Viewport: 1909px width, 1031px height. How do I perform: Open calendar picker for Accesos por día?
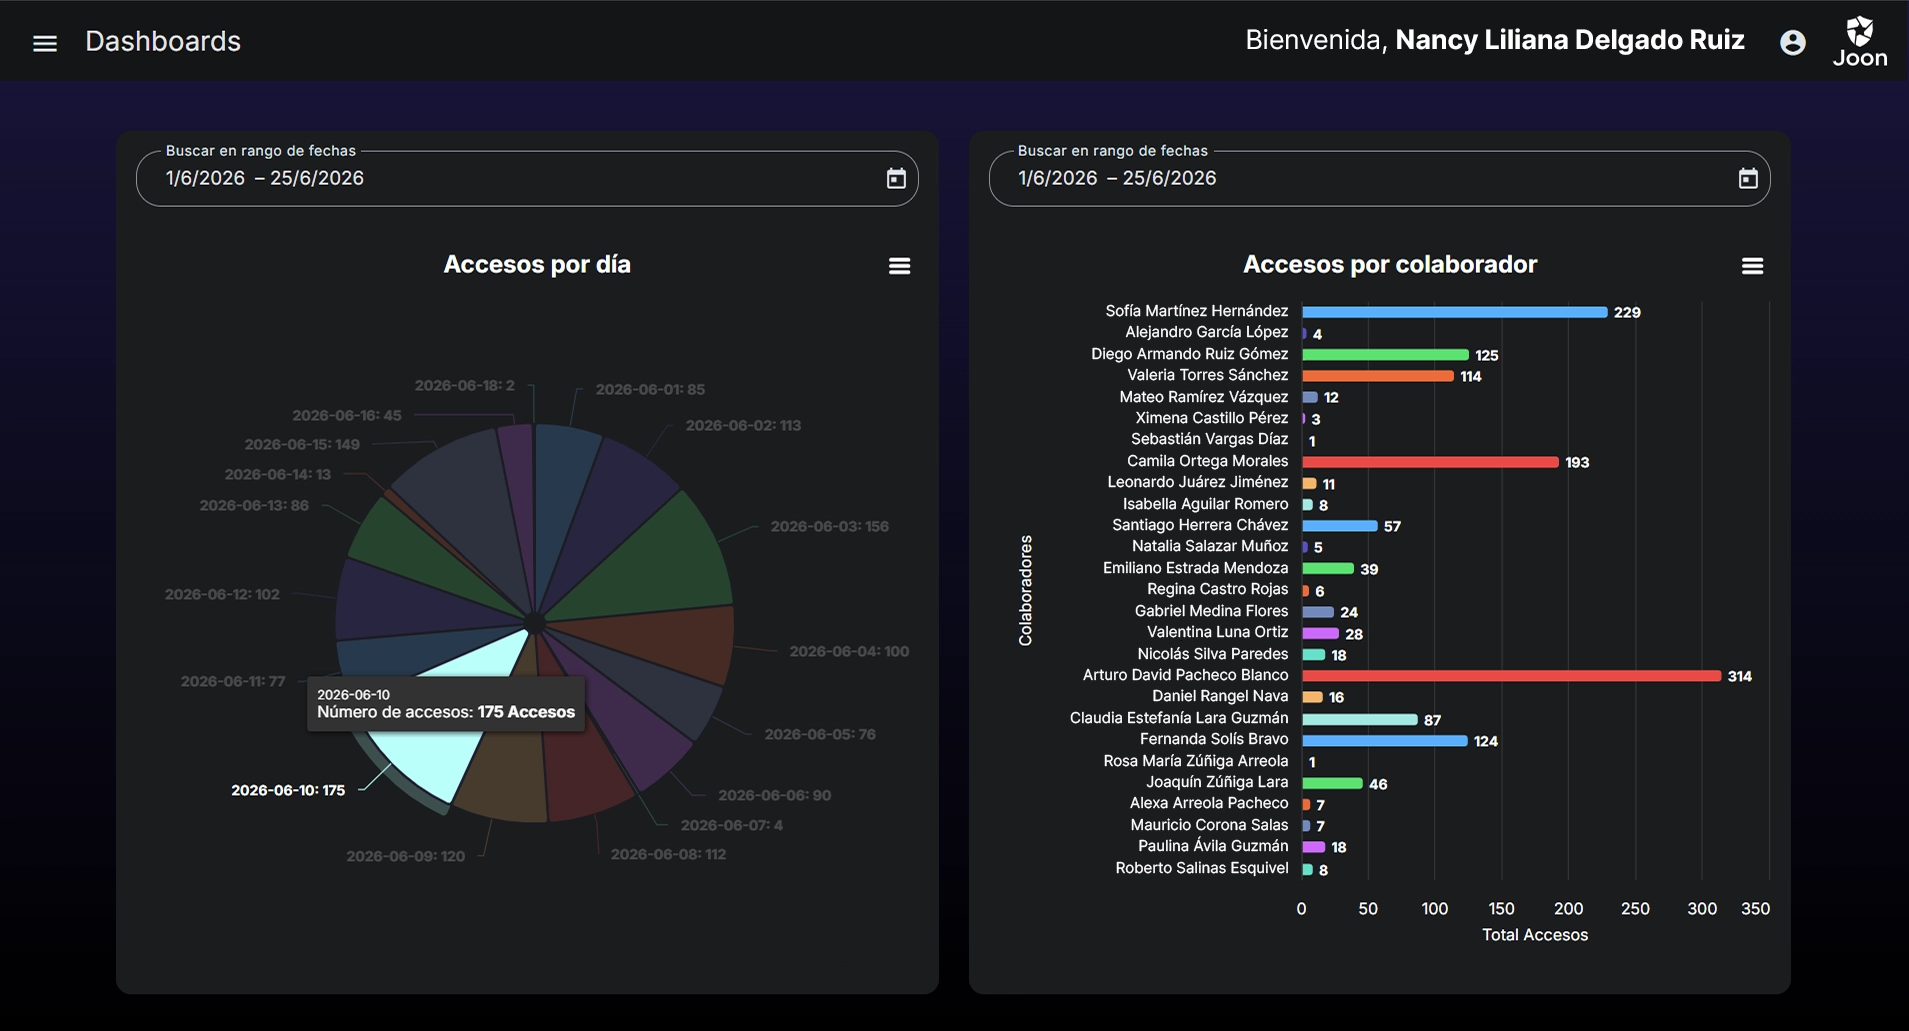(896, 178)
